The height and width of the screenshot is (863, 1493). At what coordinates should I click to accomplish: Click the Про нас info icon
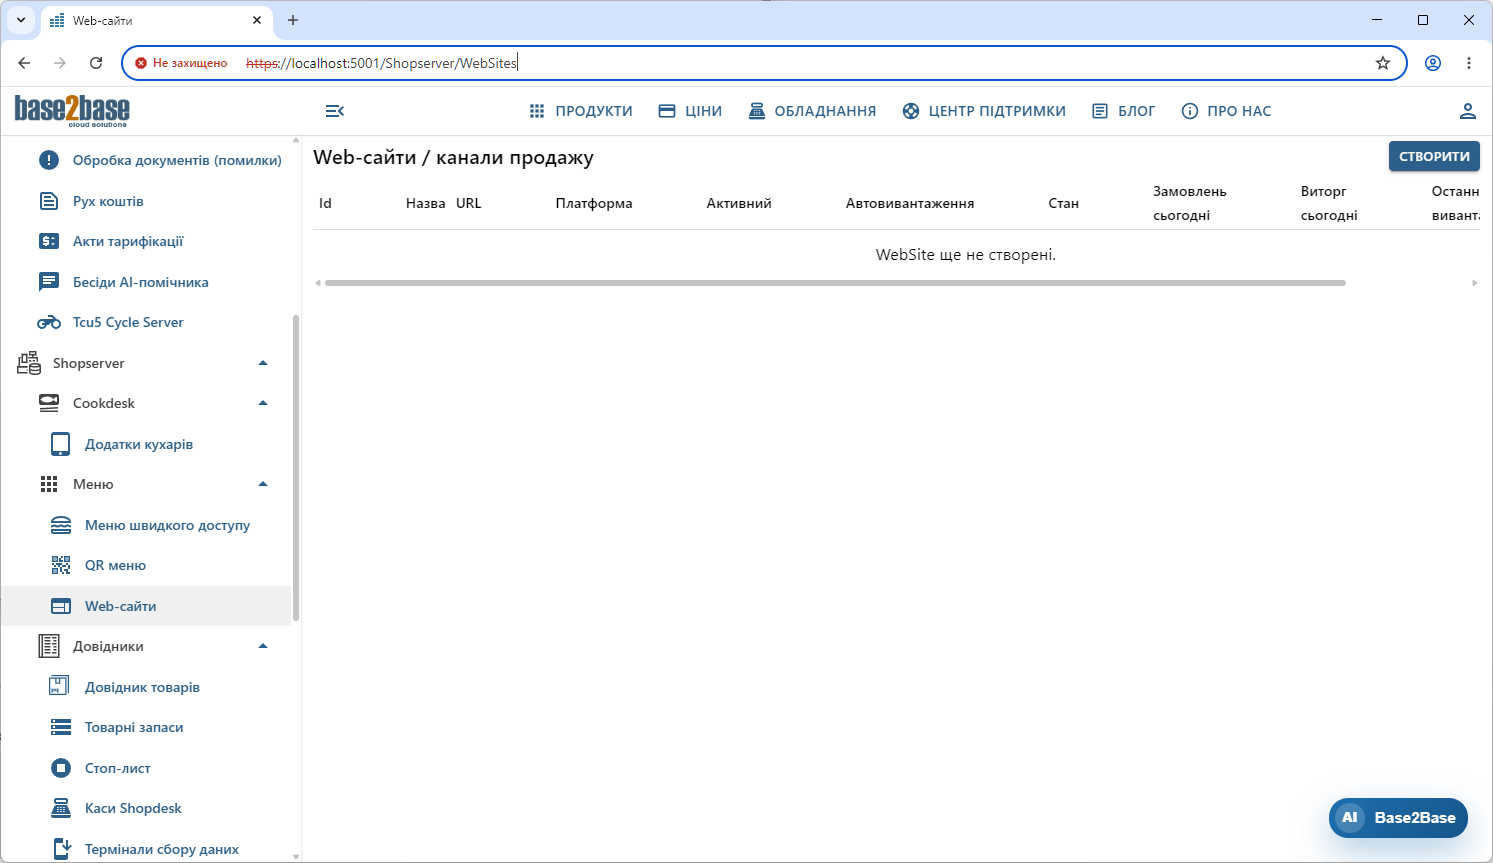[x=1190, y=111]
